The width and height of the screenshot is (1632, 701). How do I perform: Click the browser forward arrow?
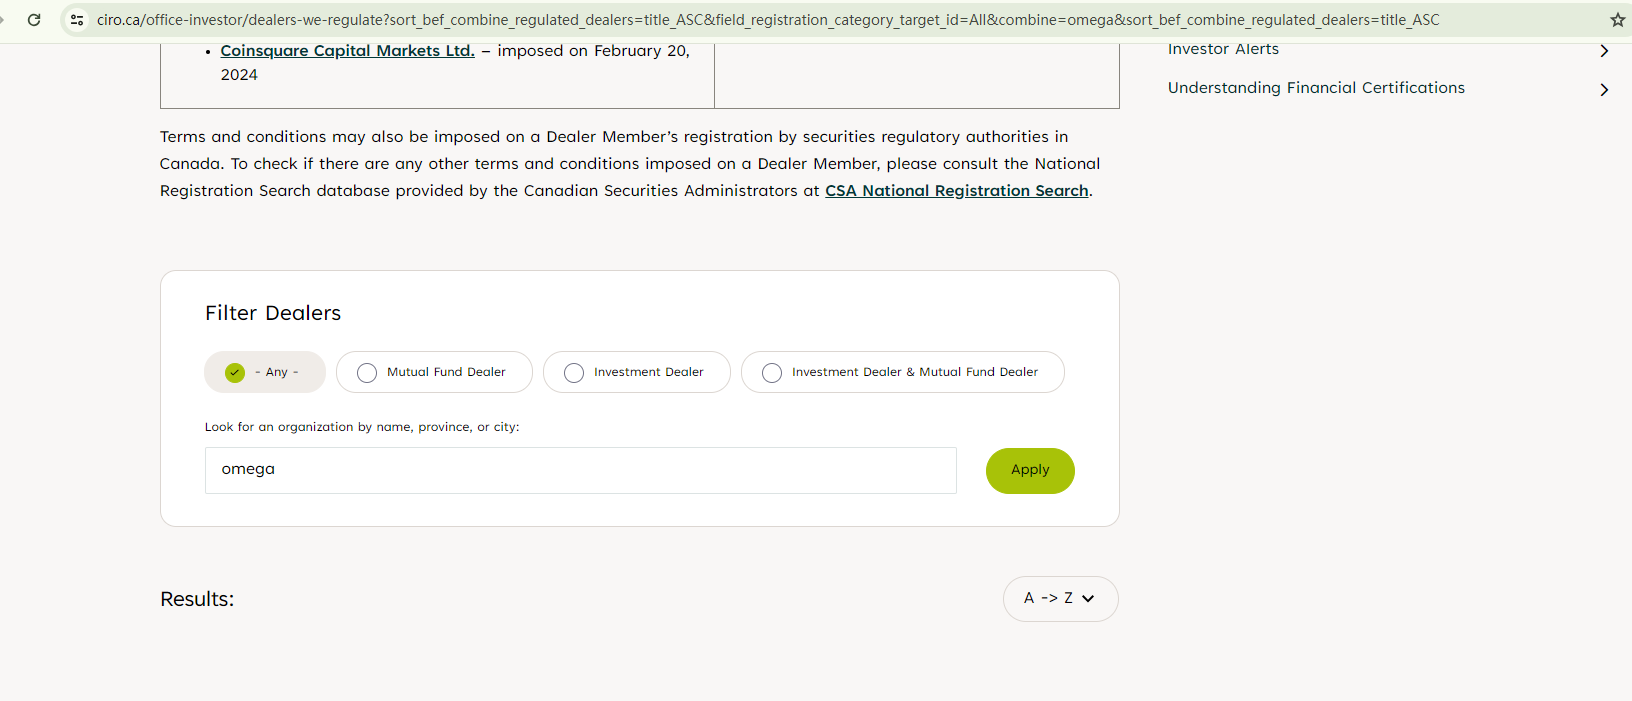pos(3,20)
